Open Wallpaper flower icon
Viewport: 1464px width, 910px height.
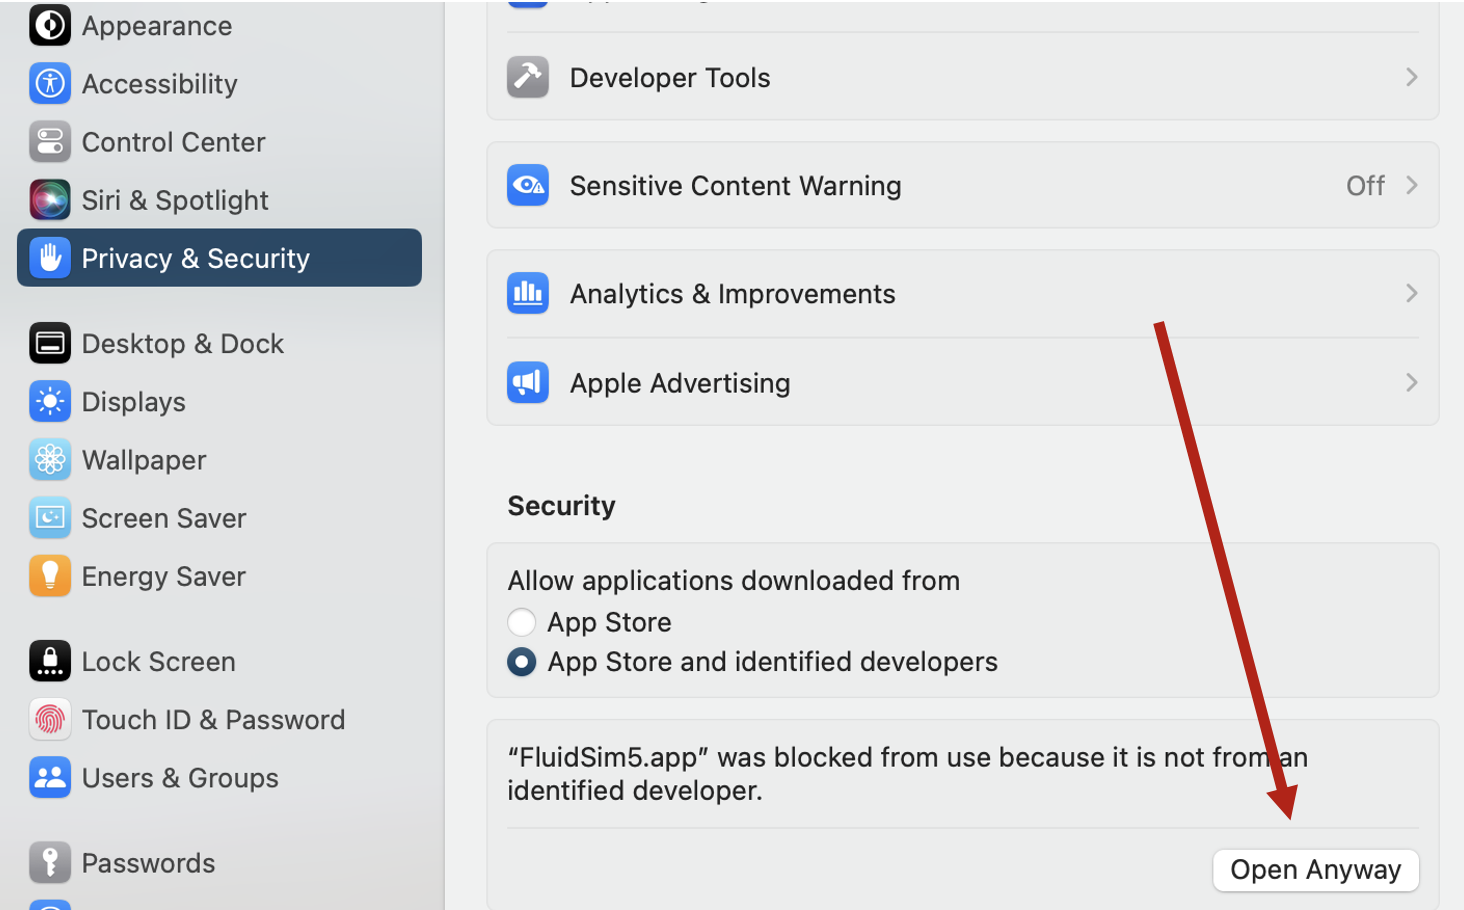click(x=49, y=460)
